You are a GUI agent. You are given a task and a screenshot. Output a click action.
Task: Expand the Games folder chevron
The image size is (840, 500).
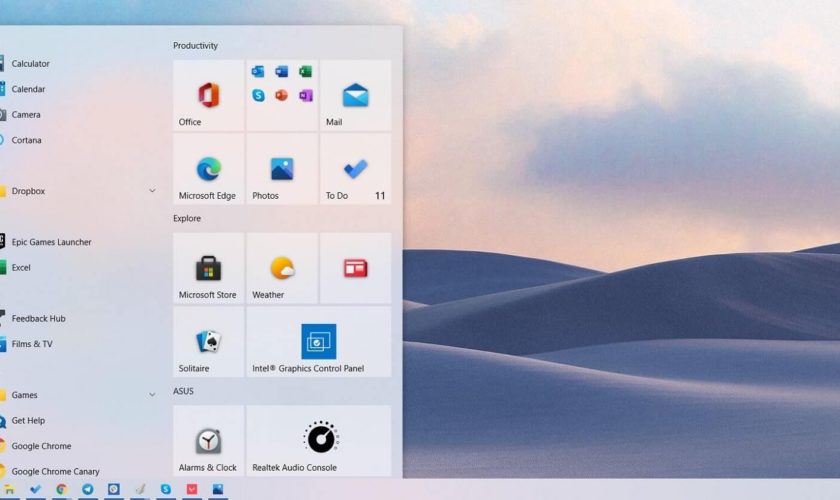pyautogui.click(x=152, y=395)
